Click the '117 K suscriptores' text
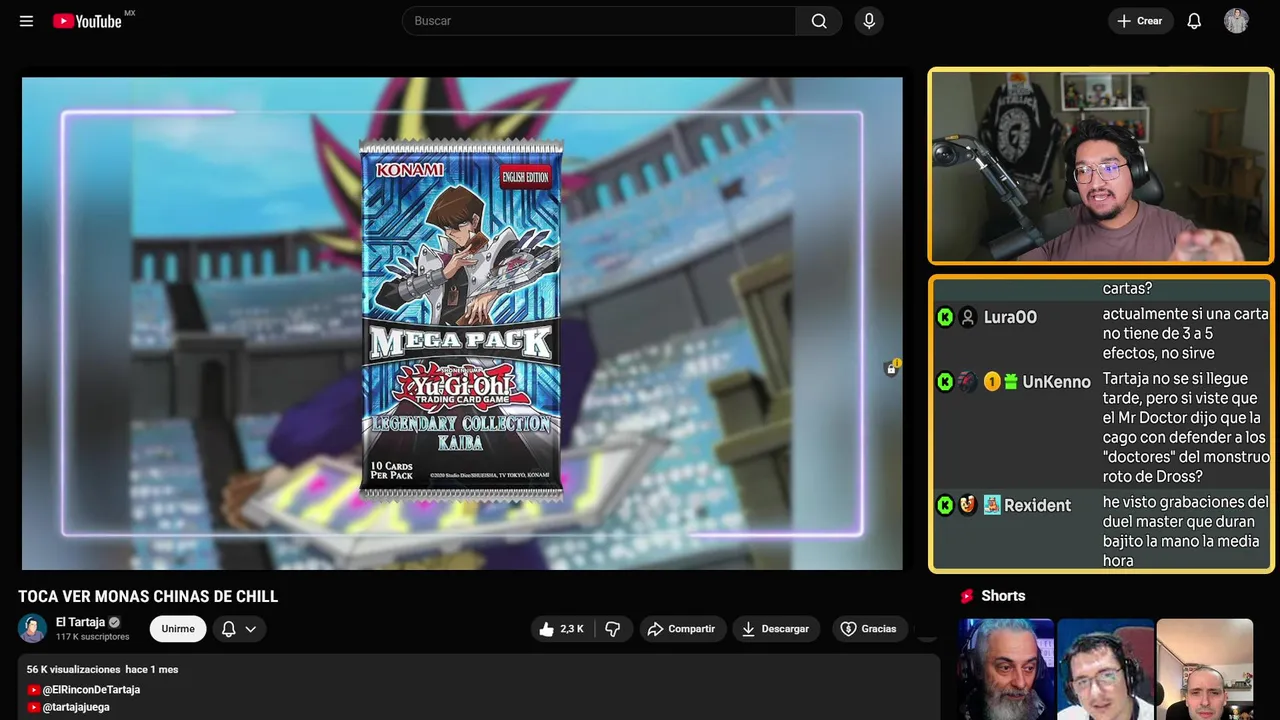Viewport: 1280px width, 720px height. tap(92, 637)
